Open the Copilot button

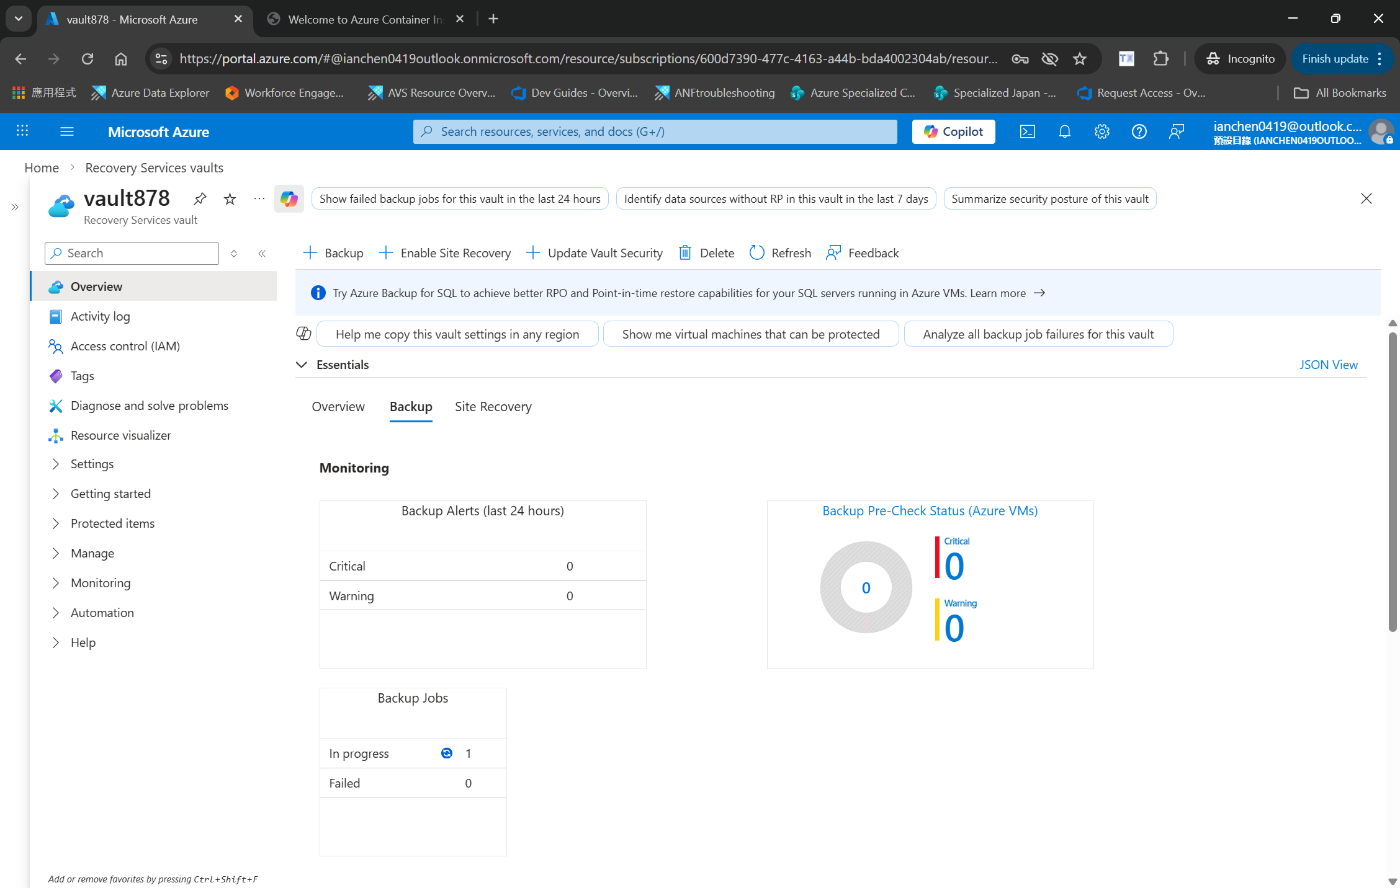click(x=953, y=131)
